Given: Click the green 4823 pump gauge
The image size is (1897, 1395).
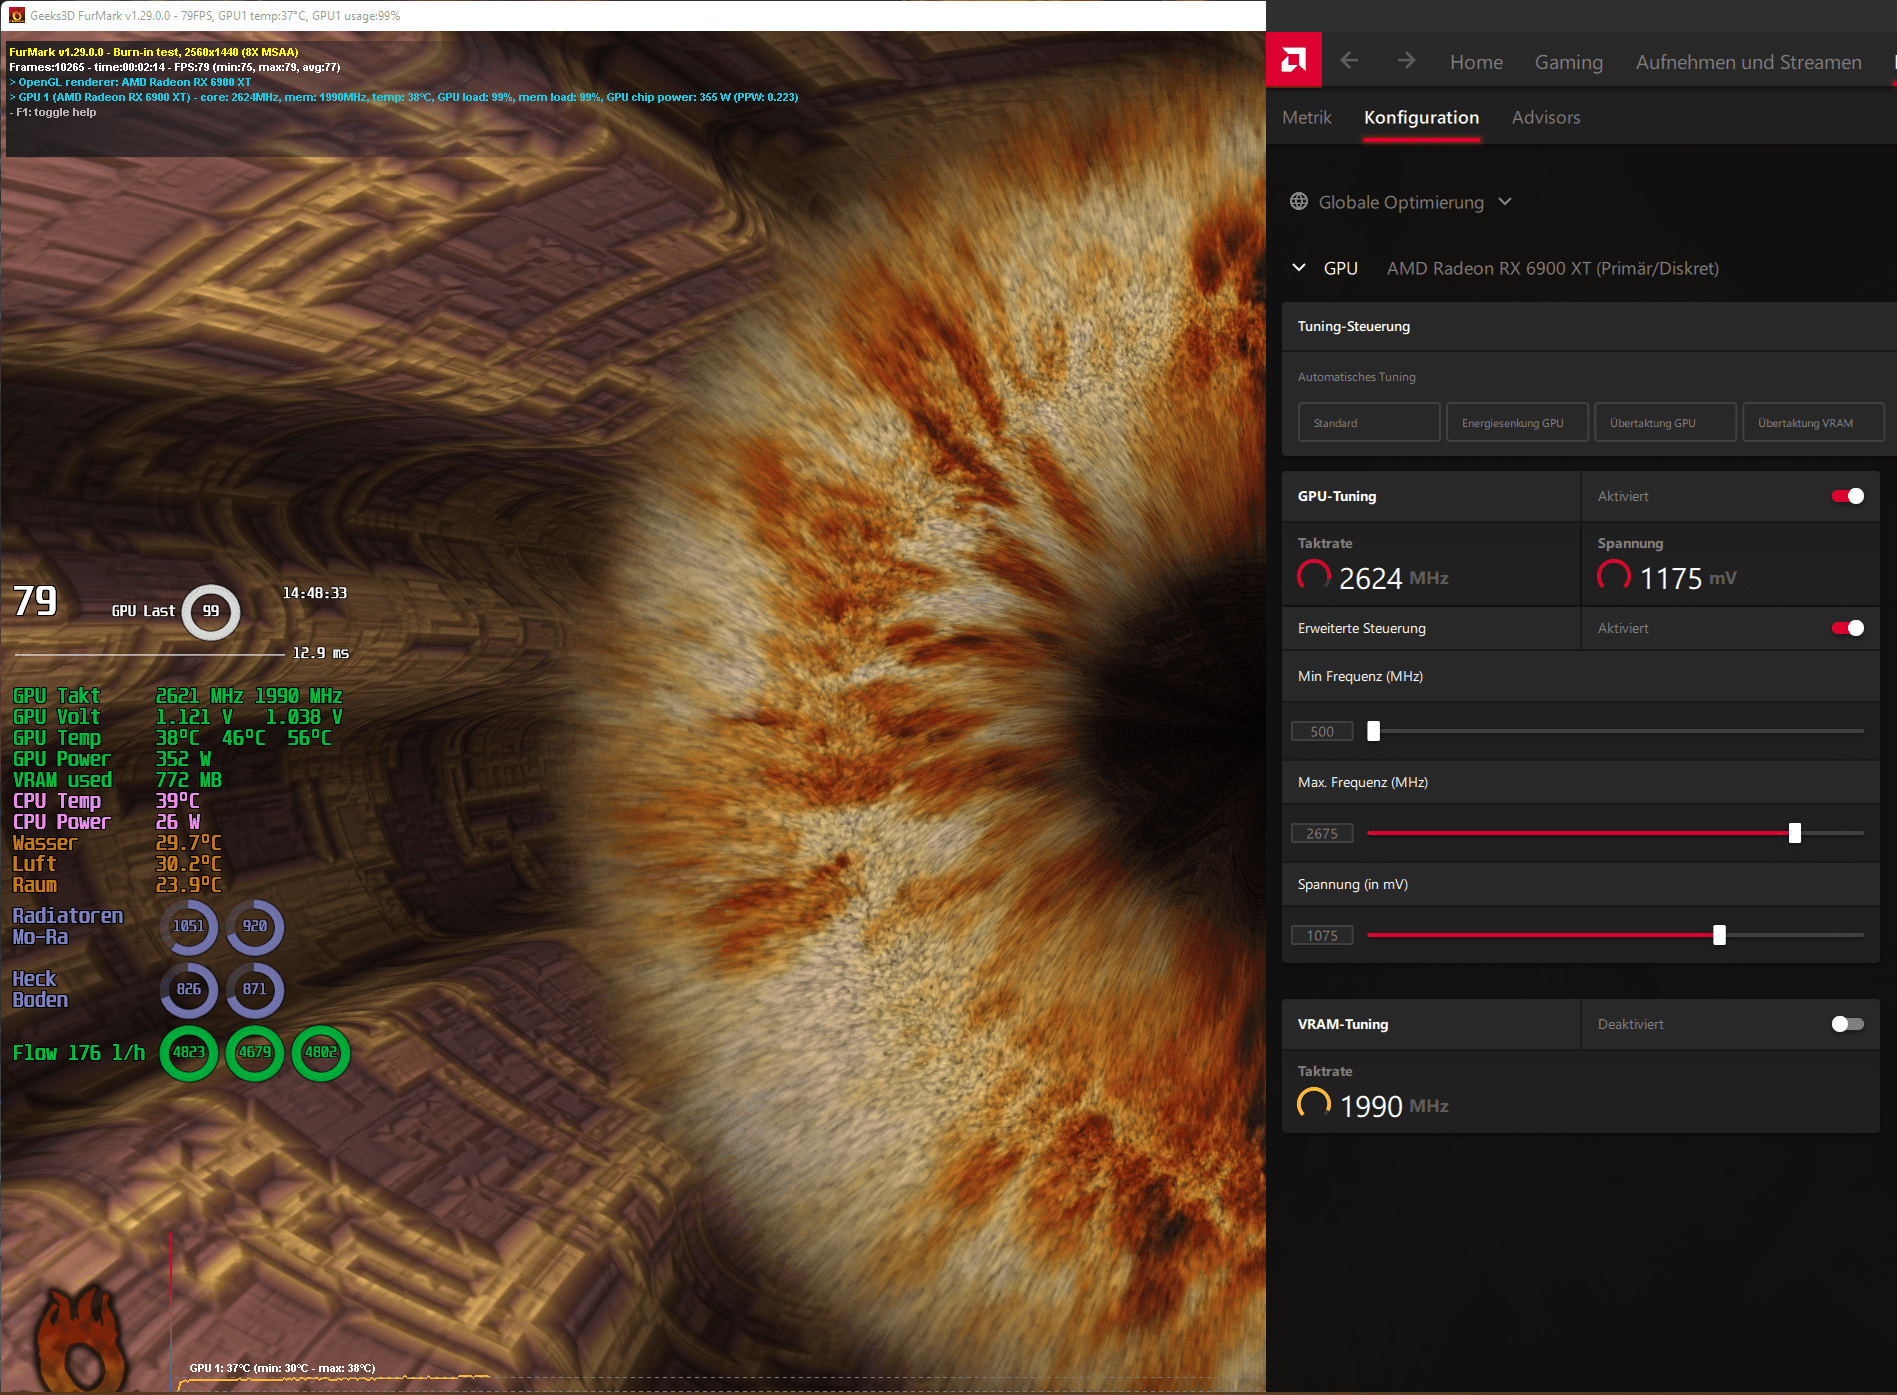Looking at the screenshot, I should click(x=189, y=1053).
